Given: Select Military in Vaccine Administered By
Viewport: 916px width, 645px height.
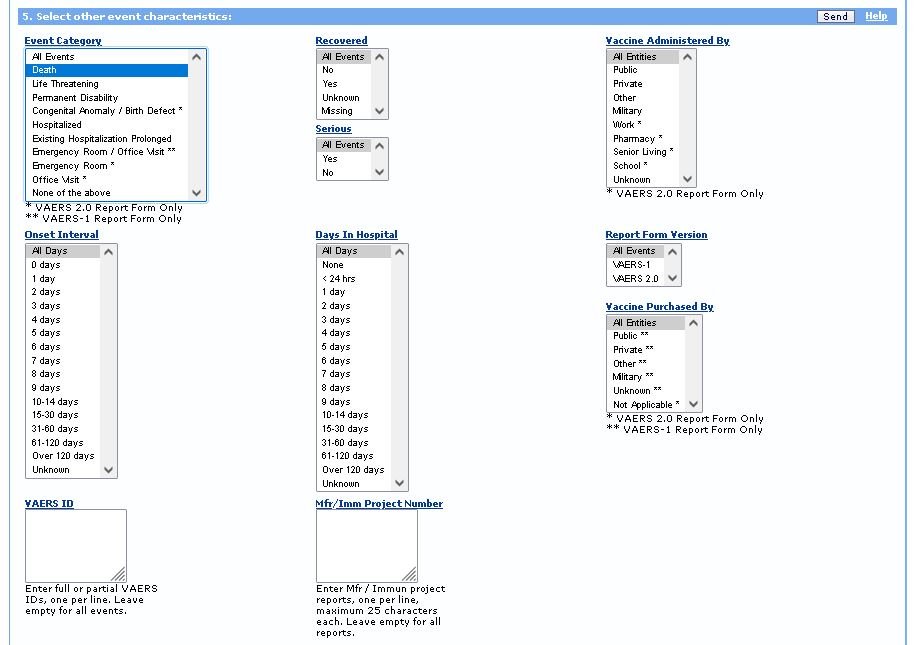Looking at the screenshot, I should click(643, 111).
